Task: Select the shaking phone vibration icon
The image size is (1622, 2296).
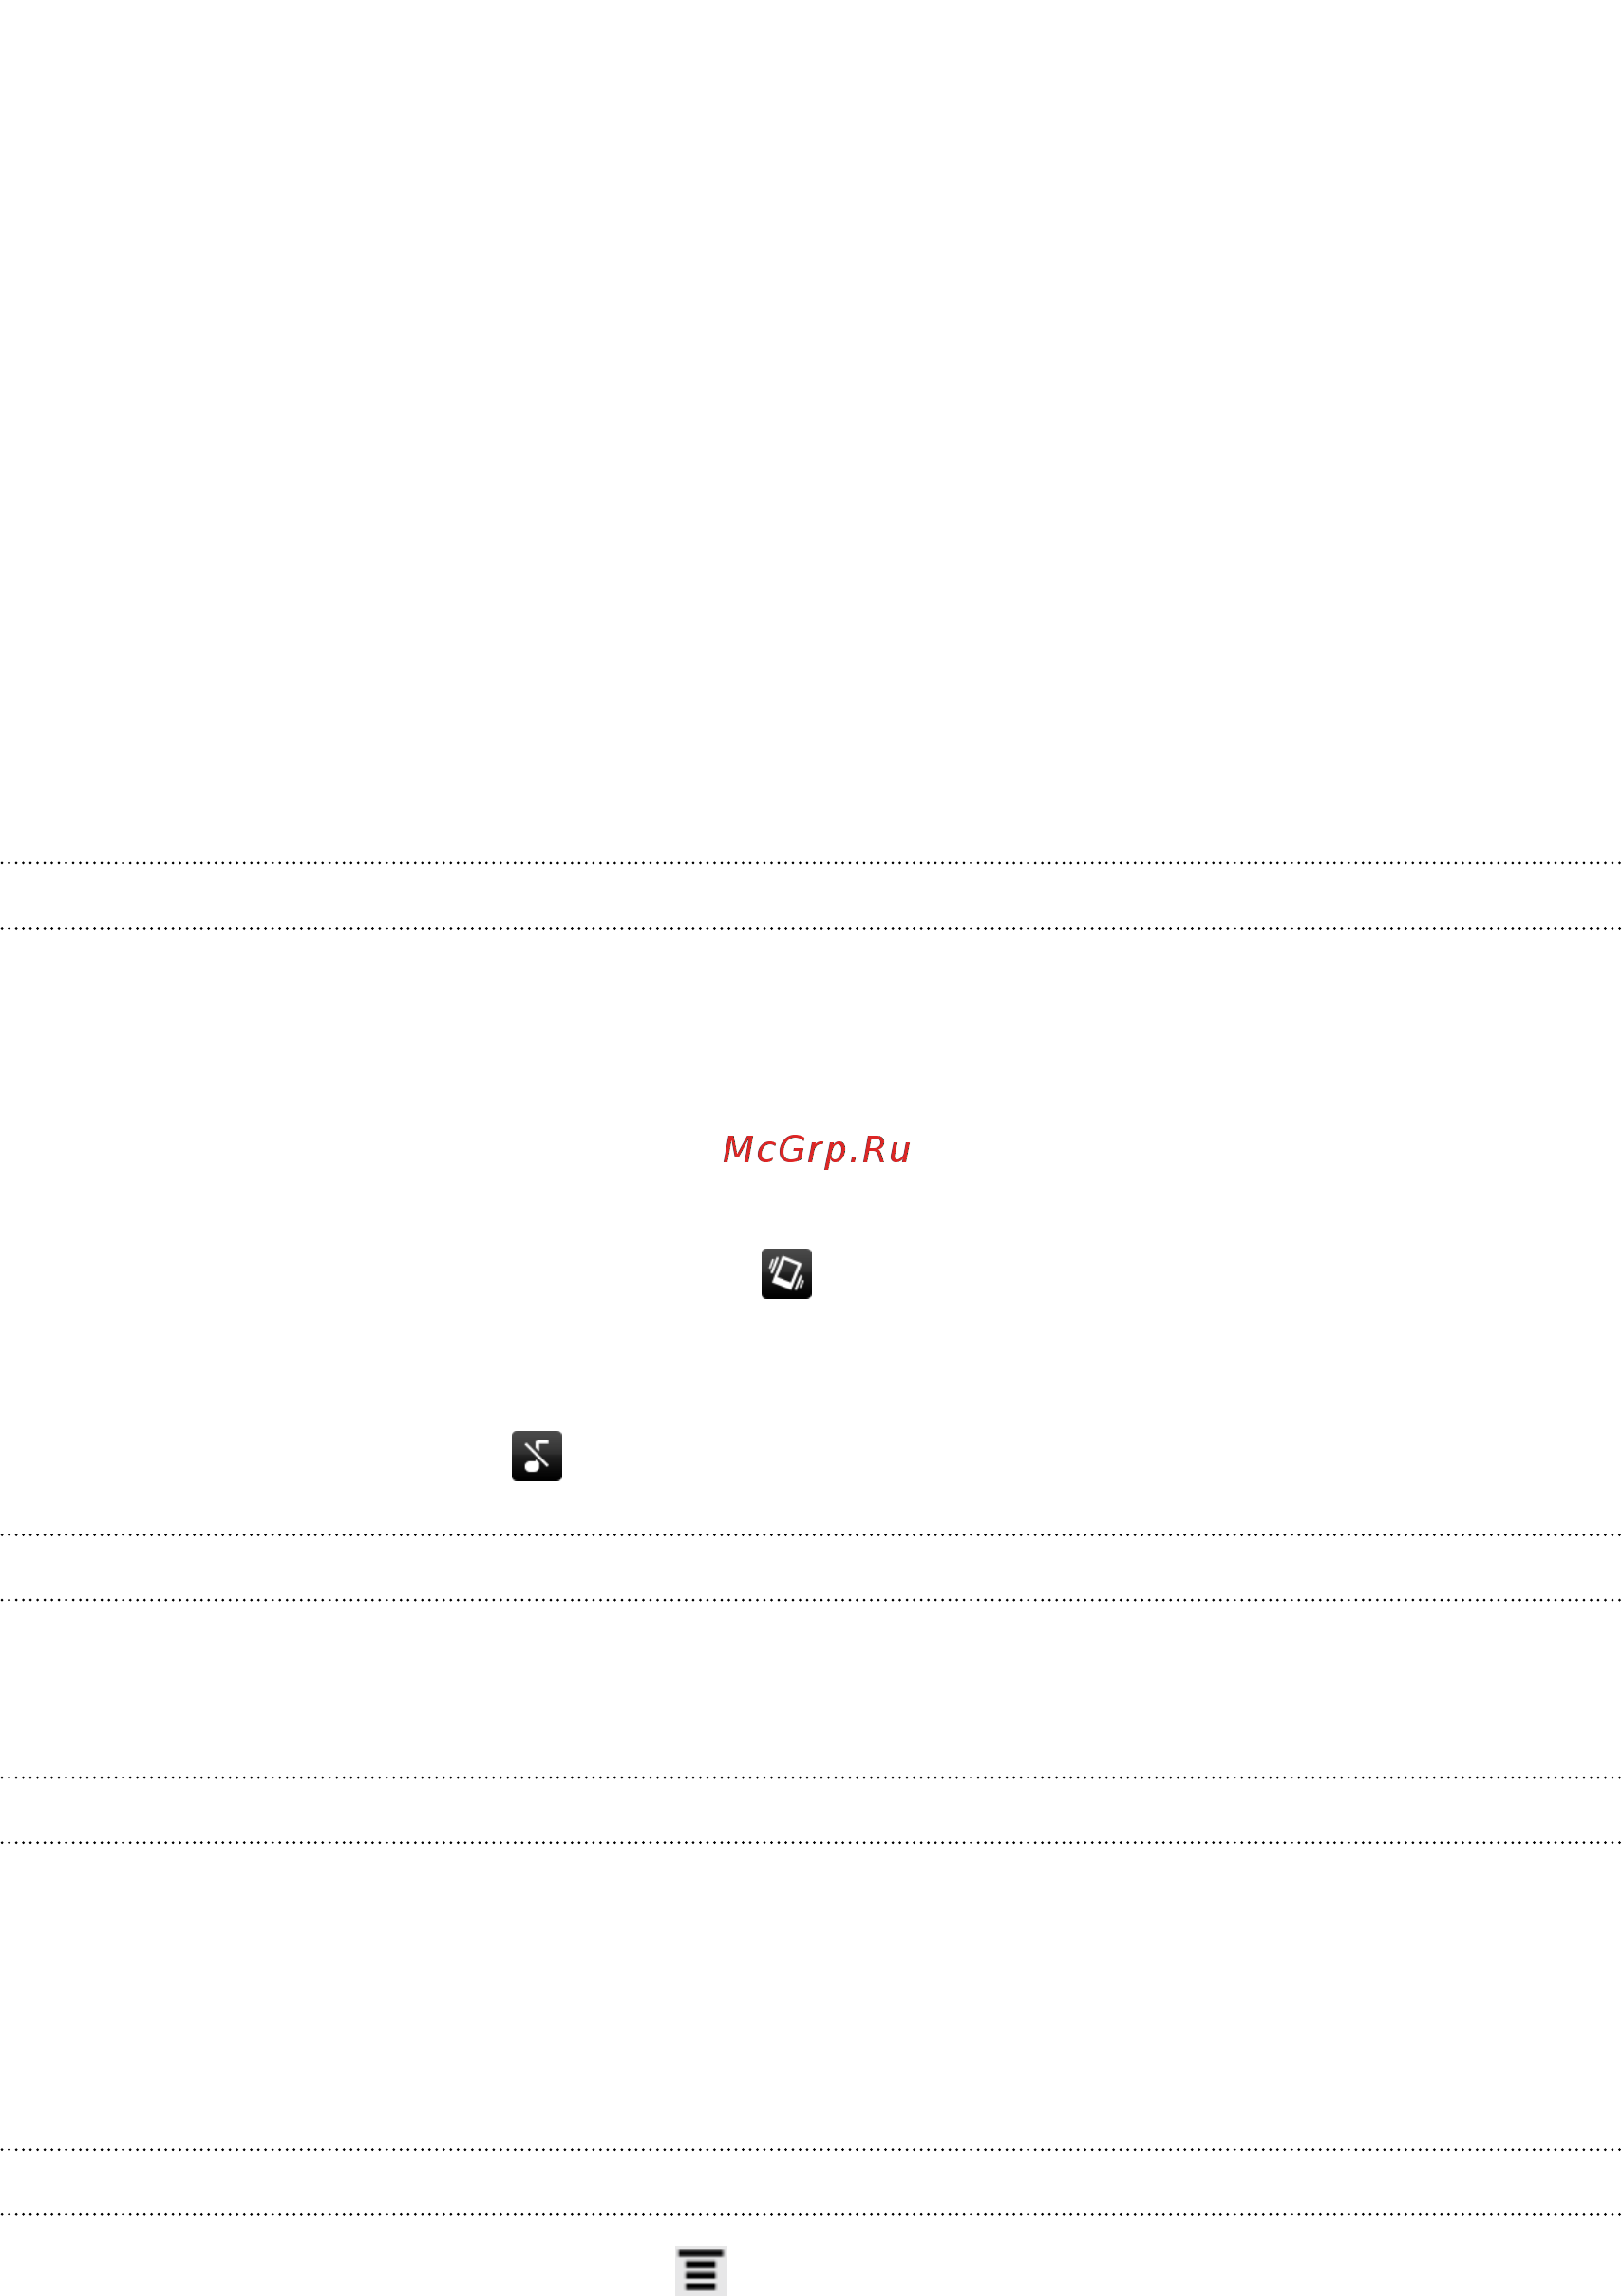Action: [786, 1273]
